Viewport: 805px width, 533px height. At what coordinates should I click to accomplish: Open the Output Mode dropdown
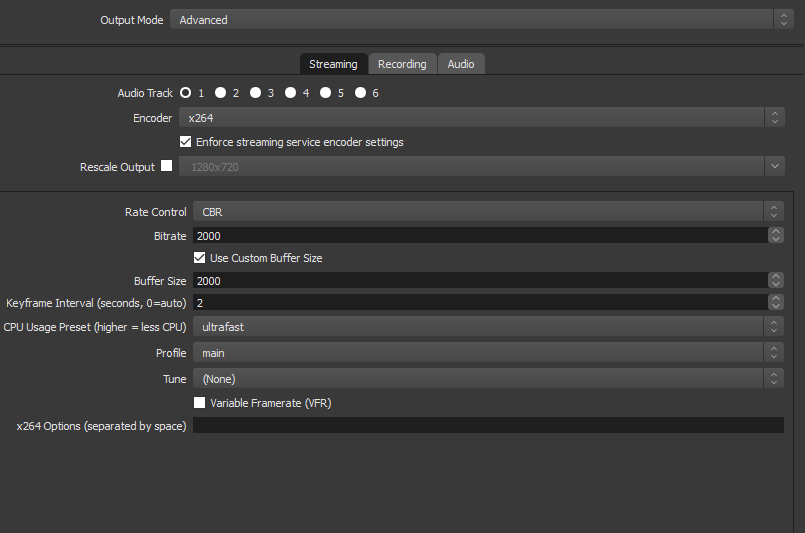coord(482,20)
